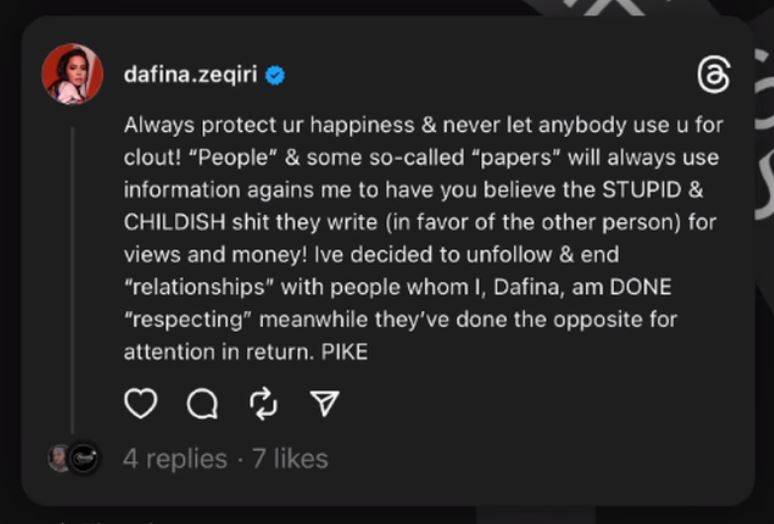
Task: Click the word PIKE ending the post
Action: coord(345,352)
